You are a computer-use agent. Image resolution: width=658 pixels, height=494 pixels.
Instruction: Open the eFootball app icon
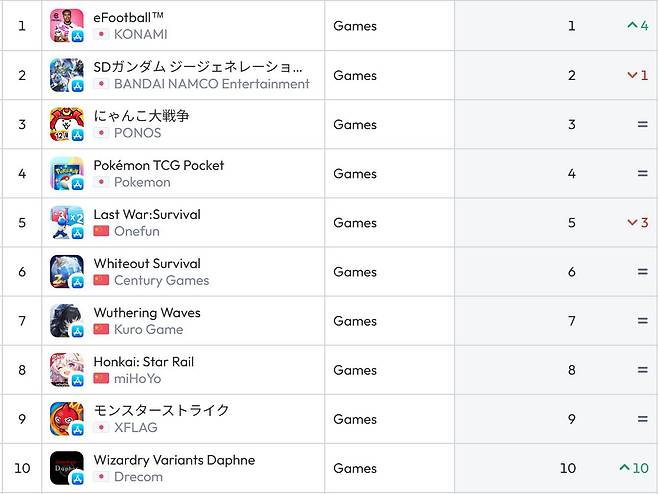pos(66,26)
